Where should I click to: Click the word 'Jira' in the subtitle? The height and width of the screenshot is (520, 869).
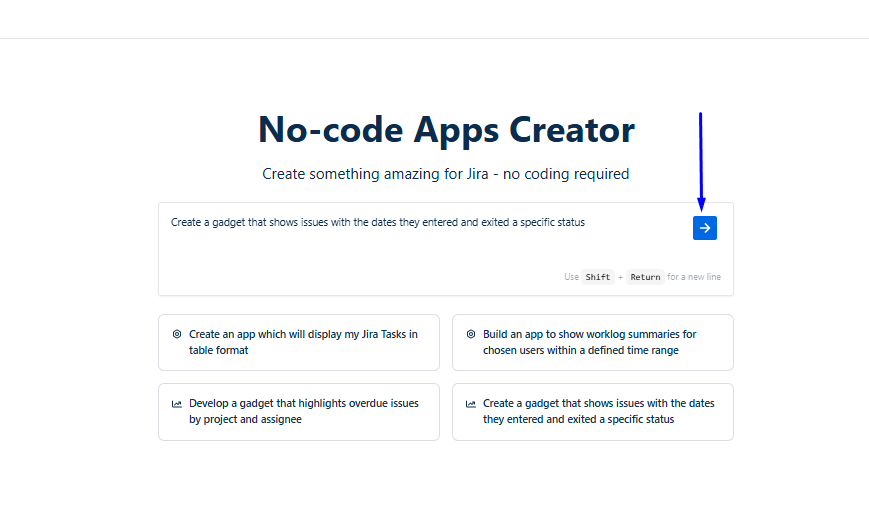(476, 174)
